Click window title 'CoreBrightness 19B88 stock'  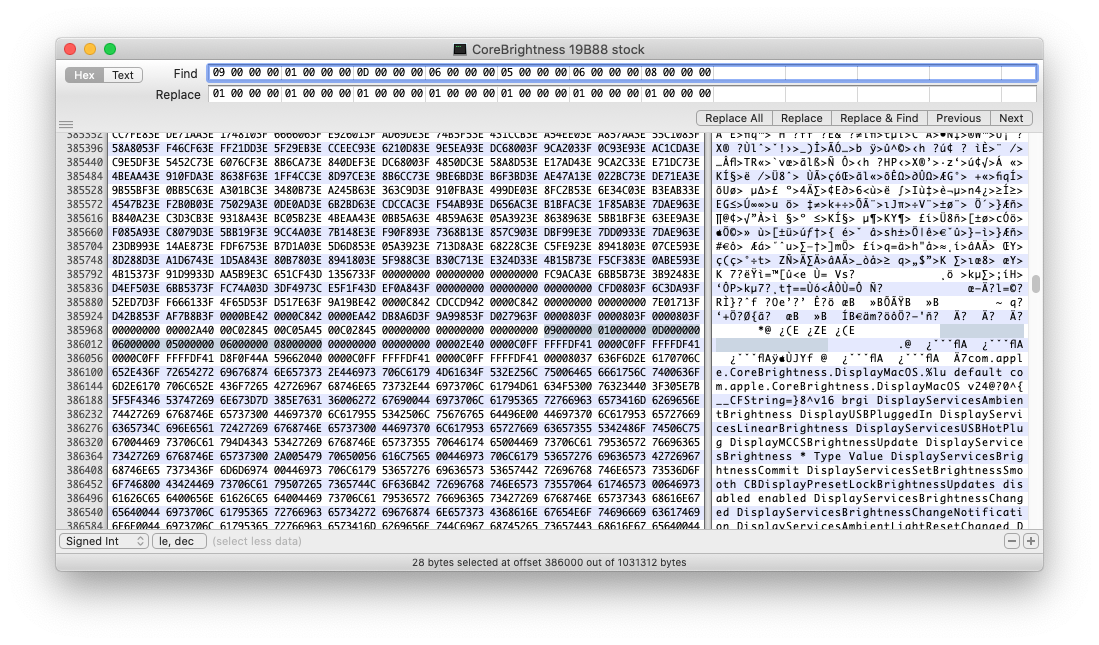pyautogui.click(x=558, y=49)
